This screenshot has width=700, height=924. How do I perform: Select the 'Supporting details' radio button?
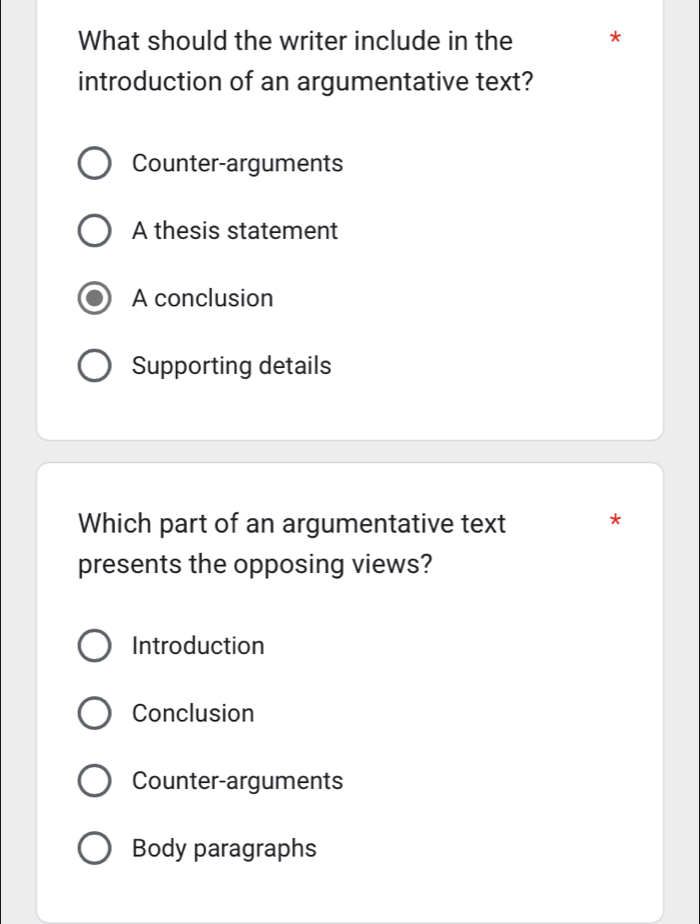(x=95, y=367)
